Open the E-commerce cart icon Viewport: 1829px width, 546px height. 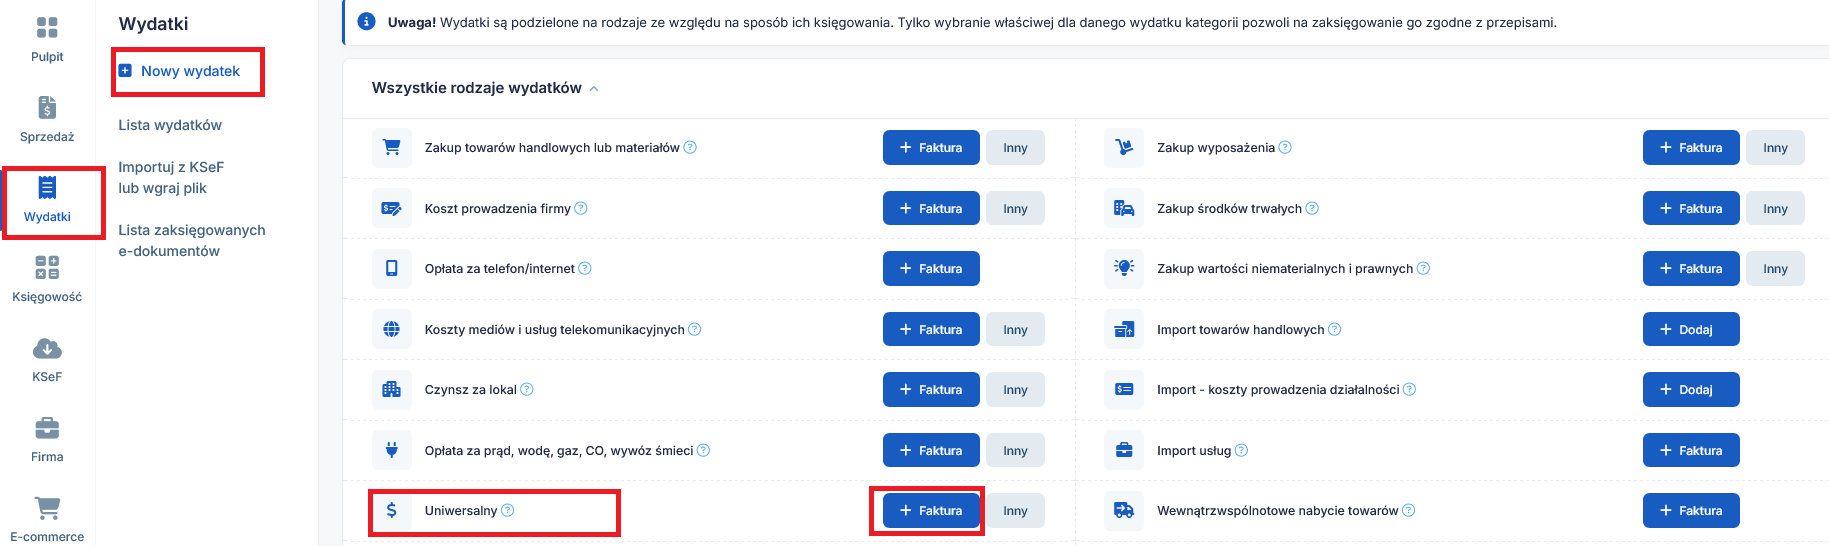click(x=47, y=508)
